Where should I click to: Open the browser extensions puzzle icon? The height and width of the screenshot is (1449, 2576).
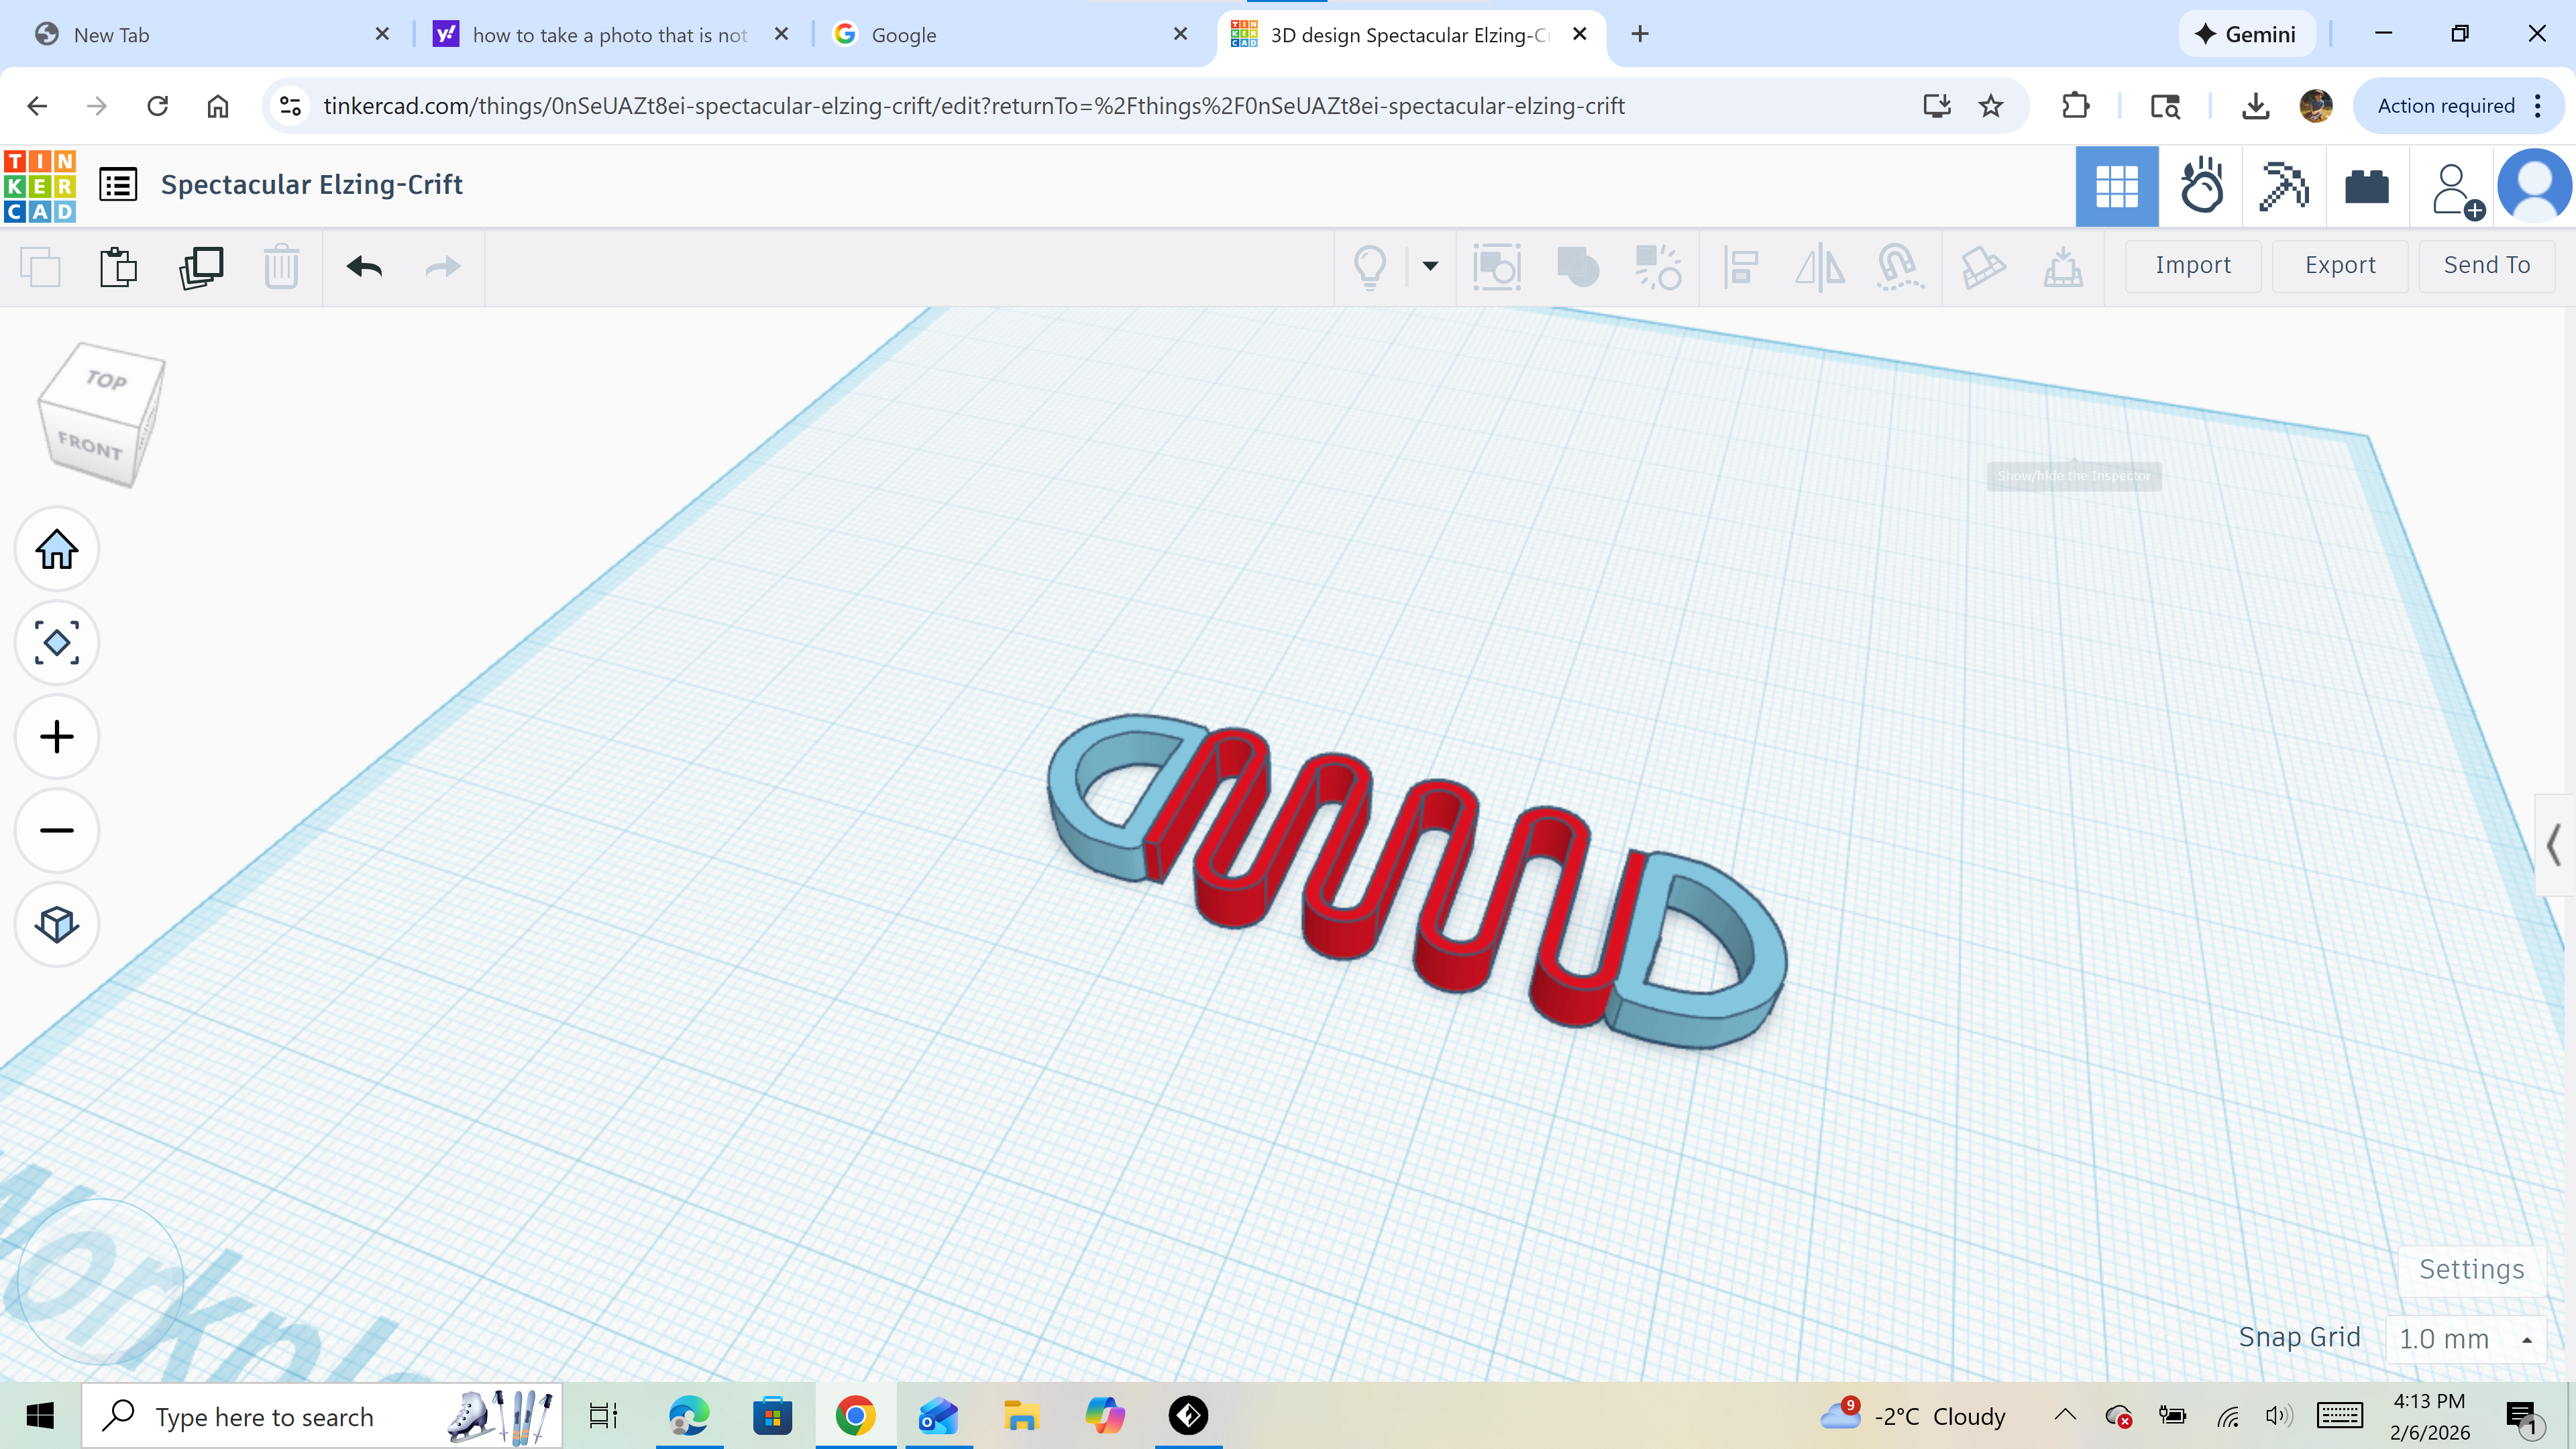pyautogui.click(x=2075, y=106)
